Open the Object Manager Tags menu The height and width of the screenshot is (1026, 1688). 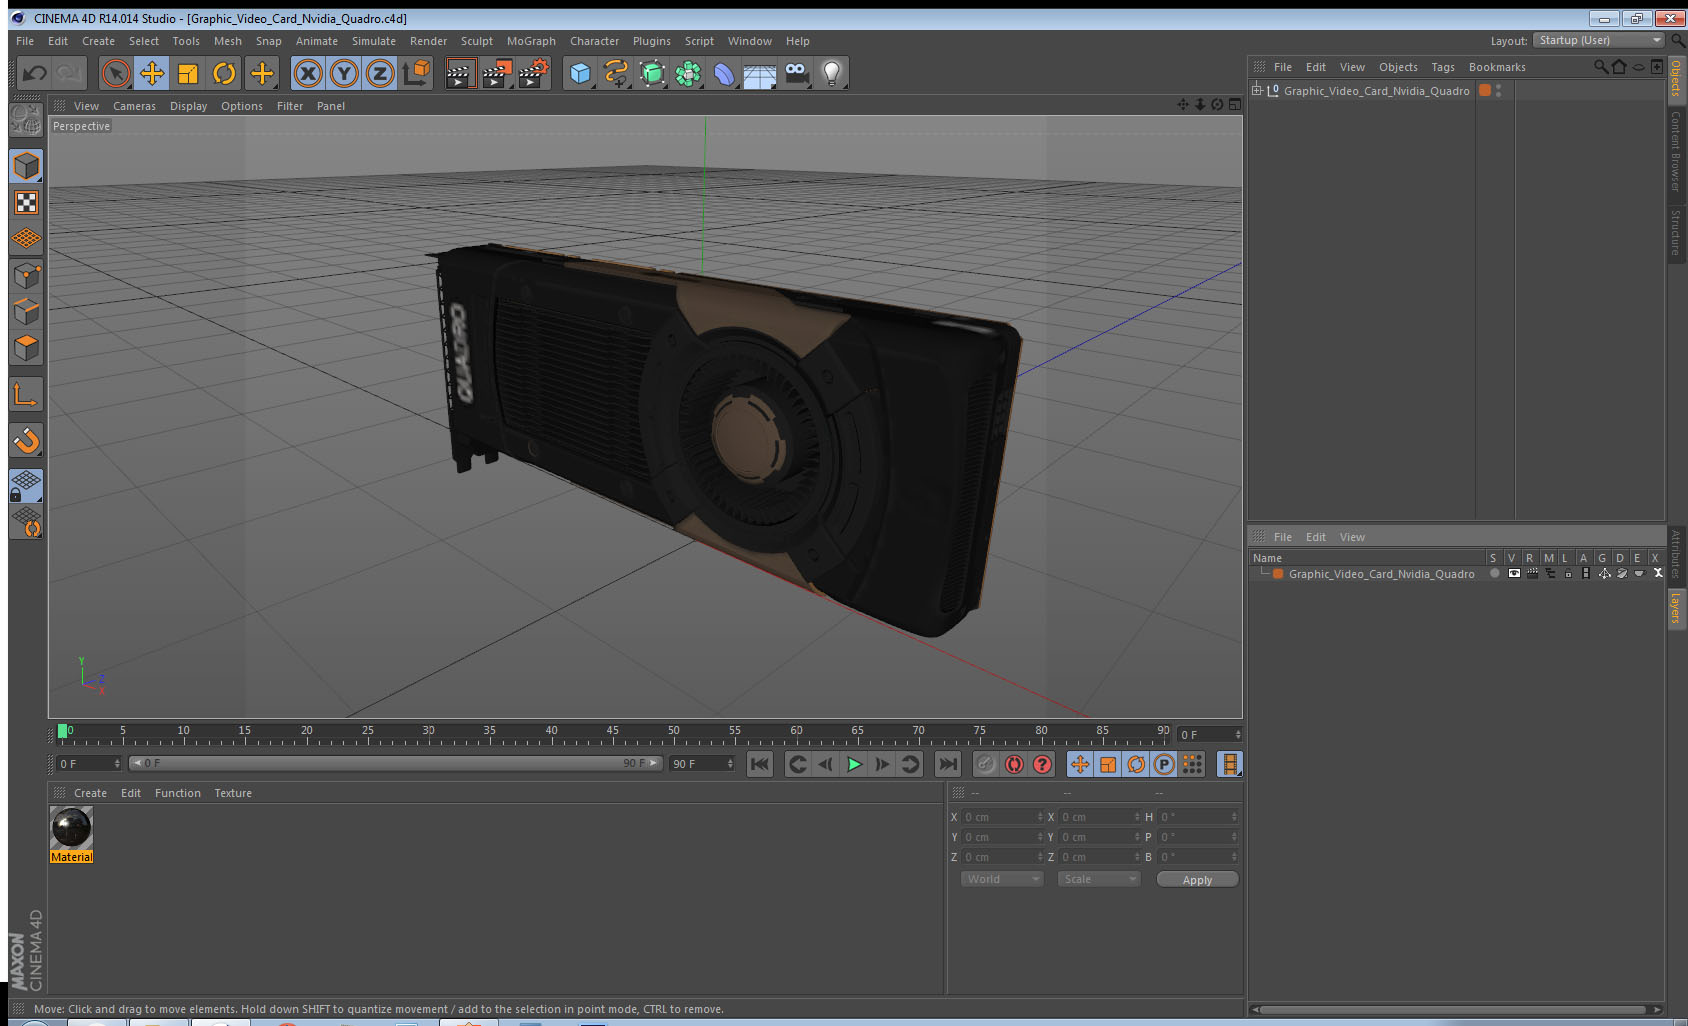(x=1443, y=67)
